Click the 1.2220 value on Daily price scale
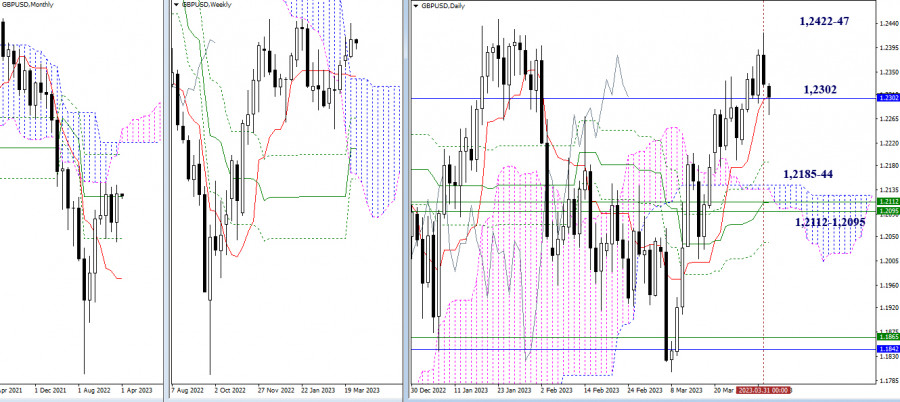 (x=887, y=142)
